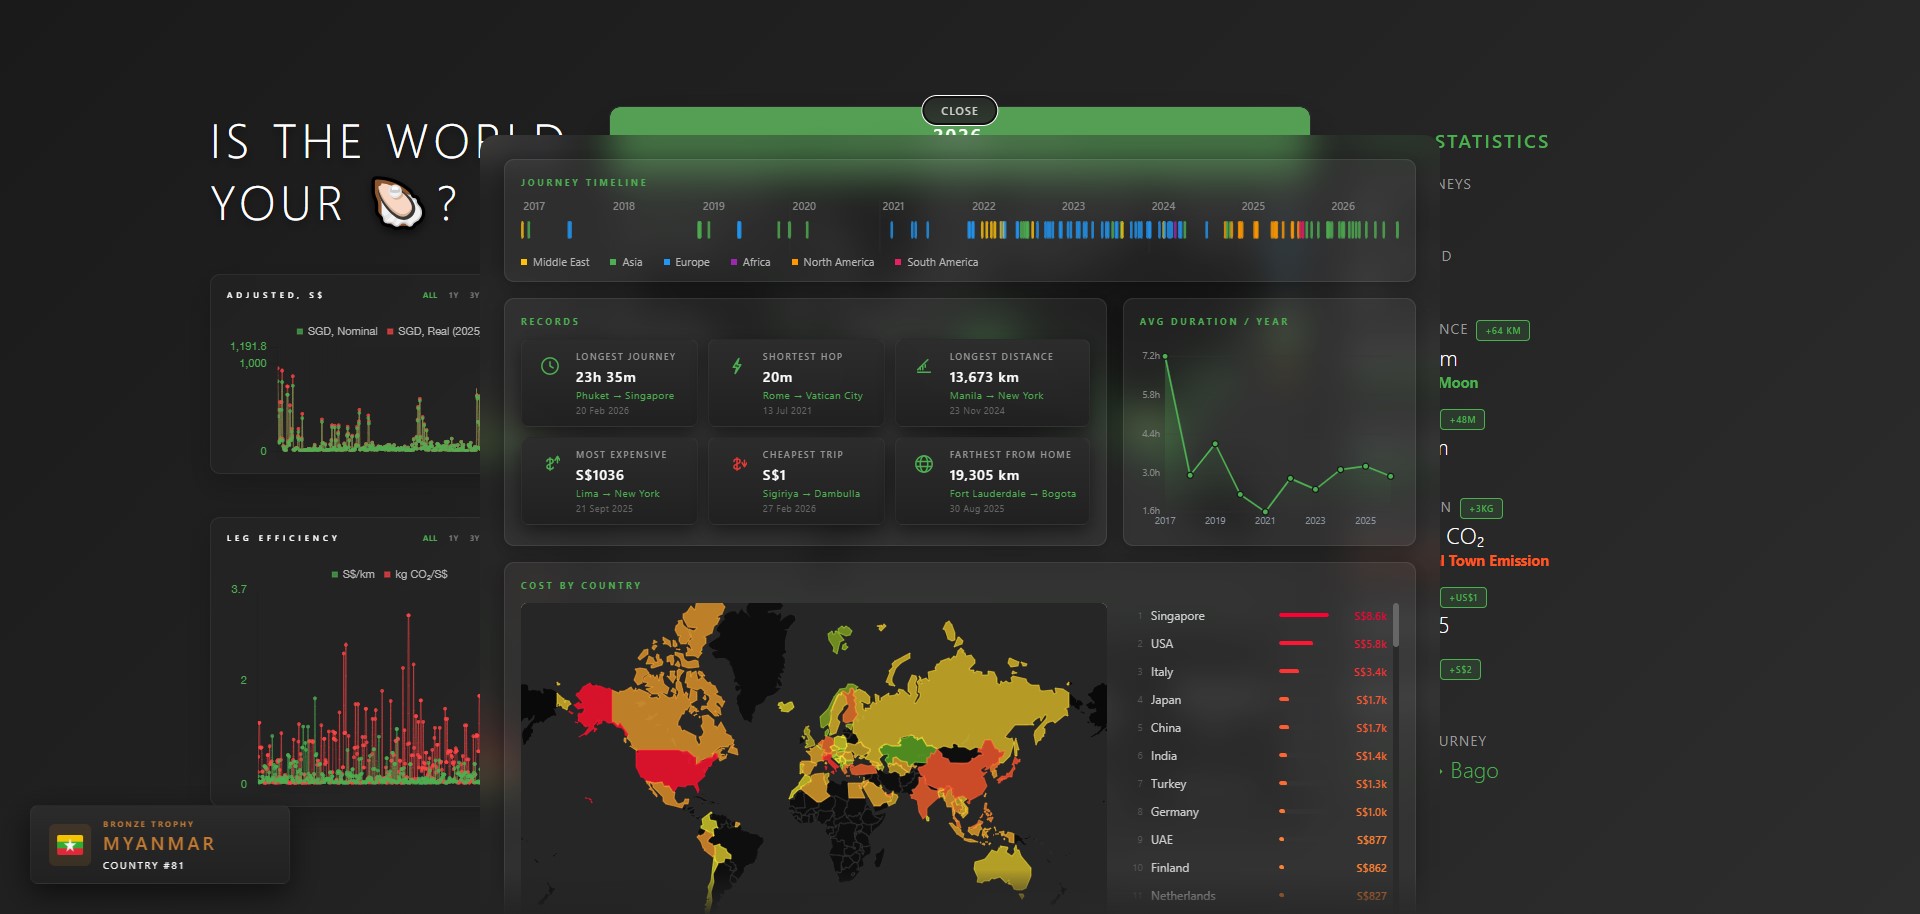Toggle the SGD, Nominal series legend
1920x914 pixels.
337,331
